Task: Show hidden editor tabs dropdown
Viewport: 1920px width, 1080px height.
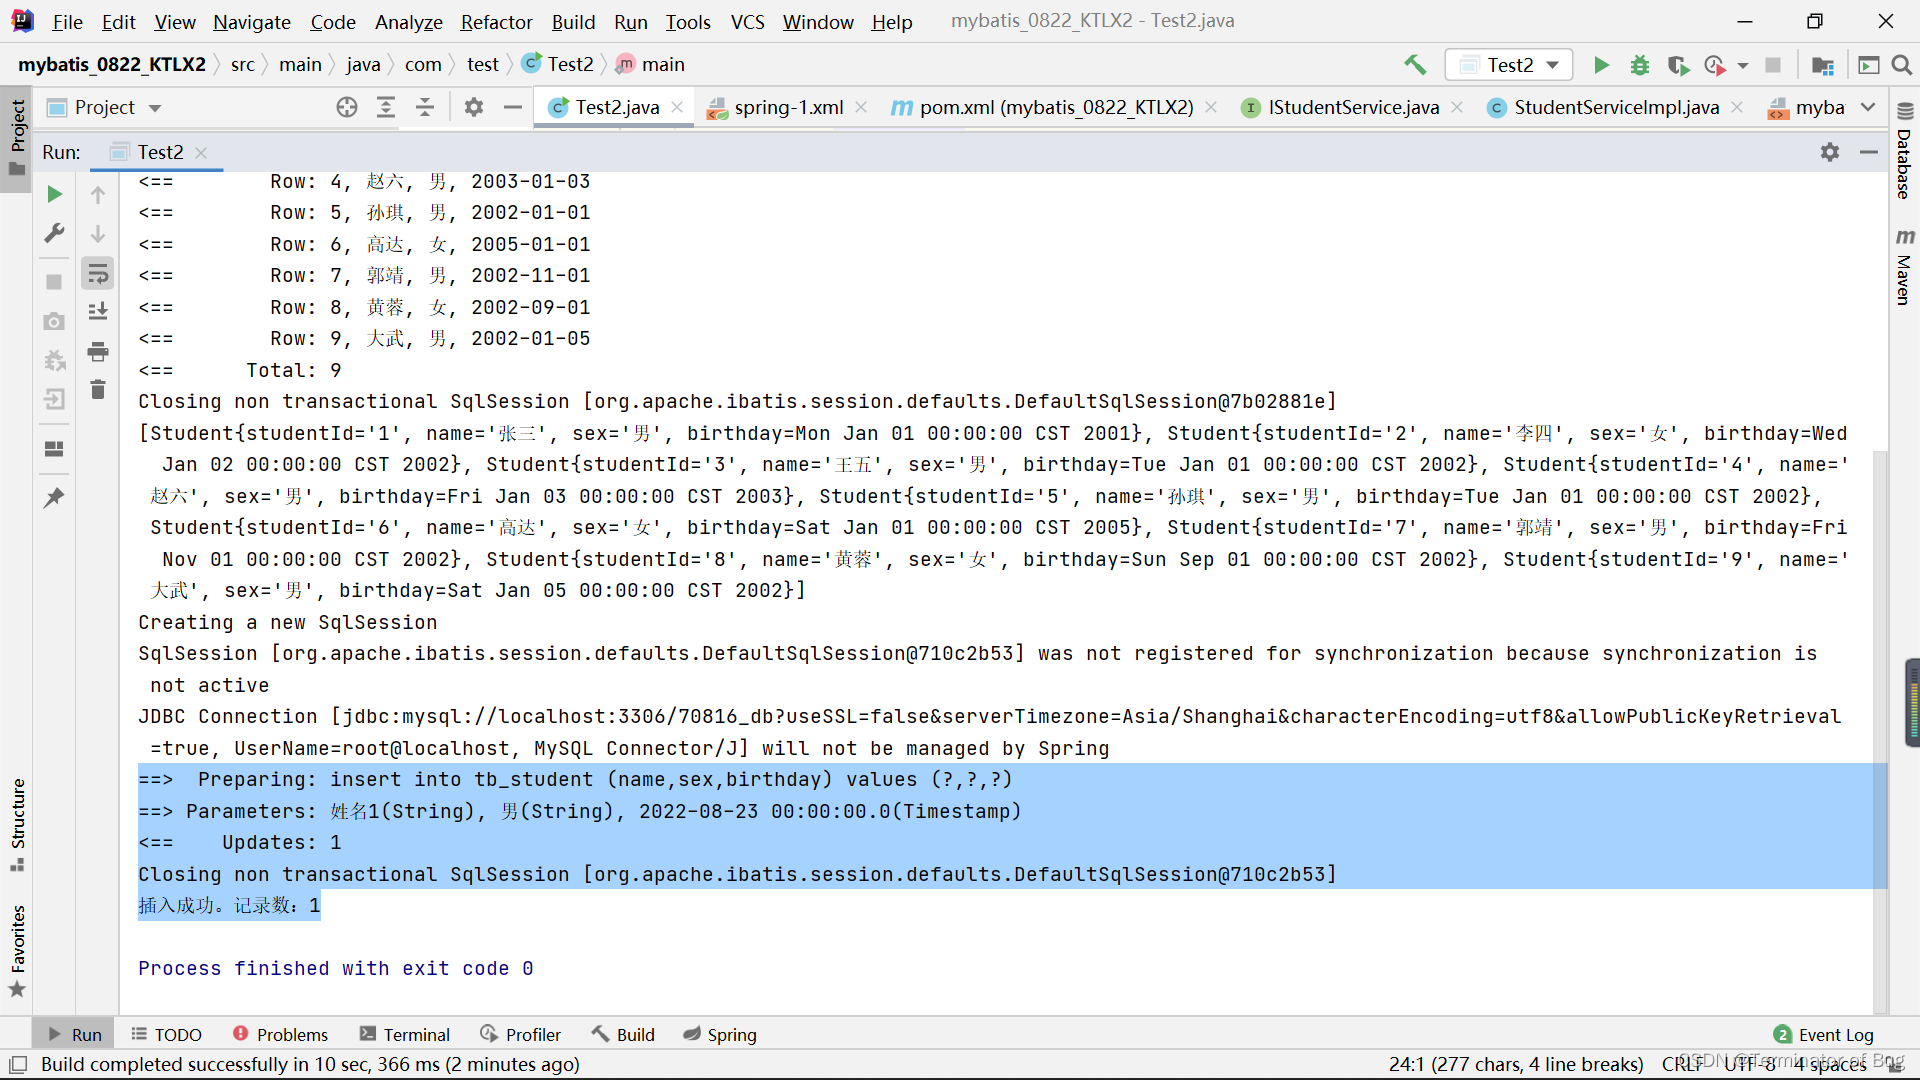Action: coord(1868,107)
